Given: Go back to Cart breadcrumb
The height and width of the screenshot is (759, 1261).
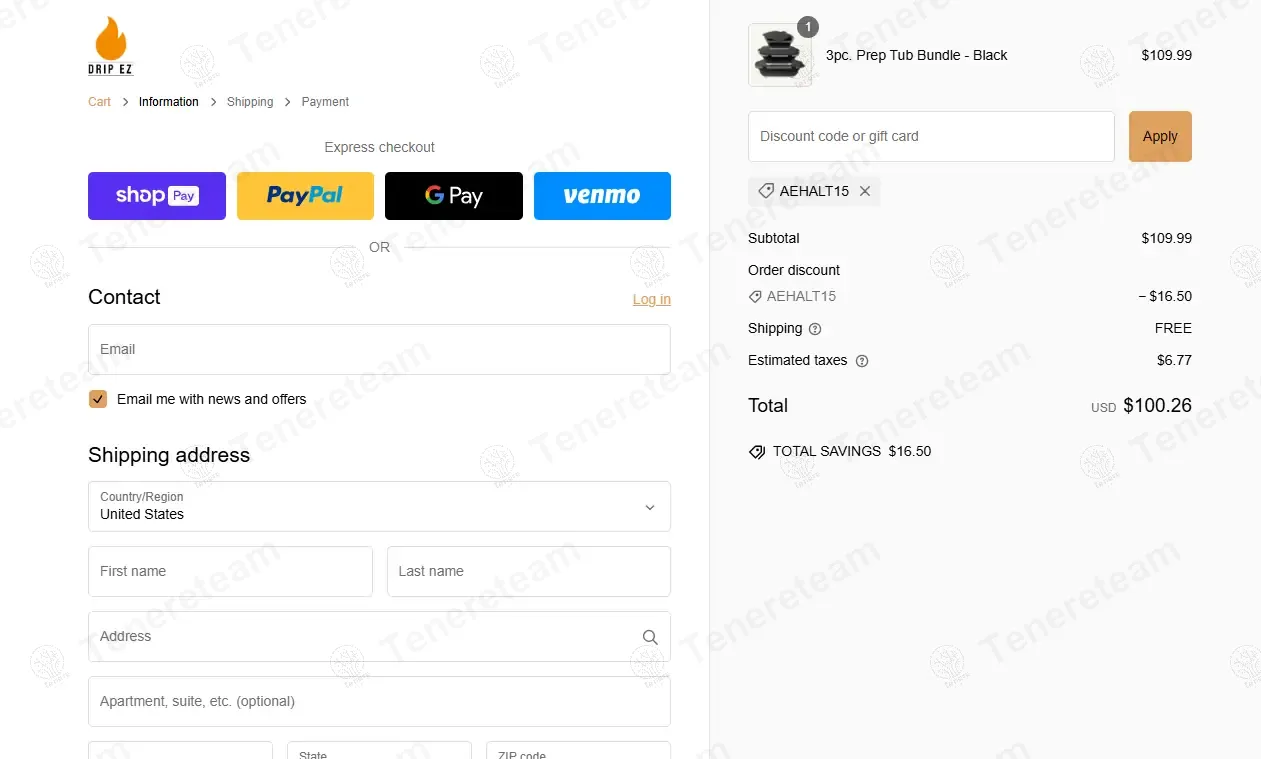Looking at the screenshot, I should click(x=100, y=102).
